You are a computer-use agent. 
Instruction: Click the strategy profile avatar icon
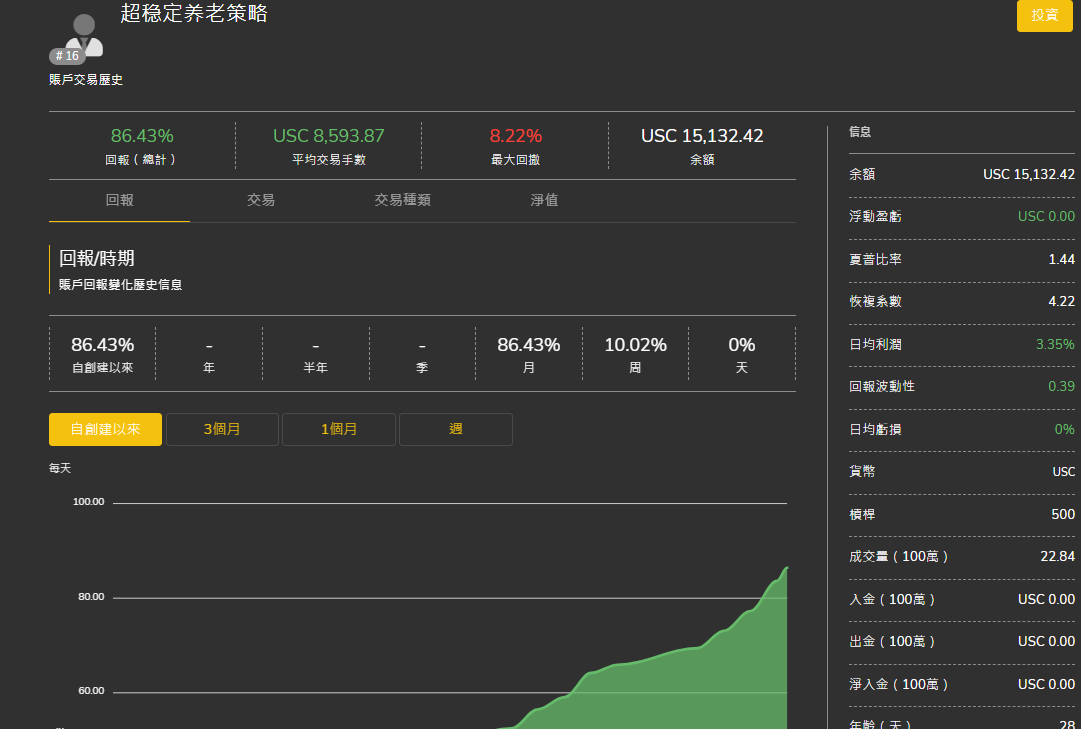tap(84, 34)
